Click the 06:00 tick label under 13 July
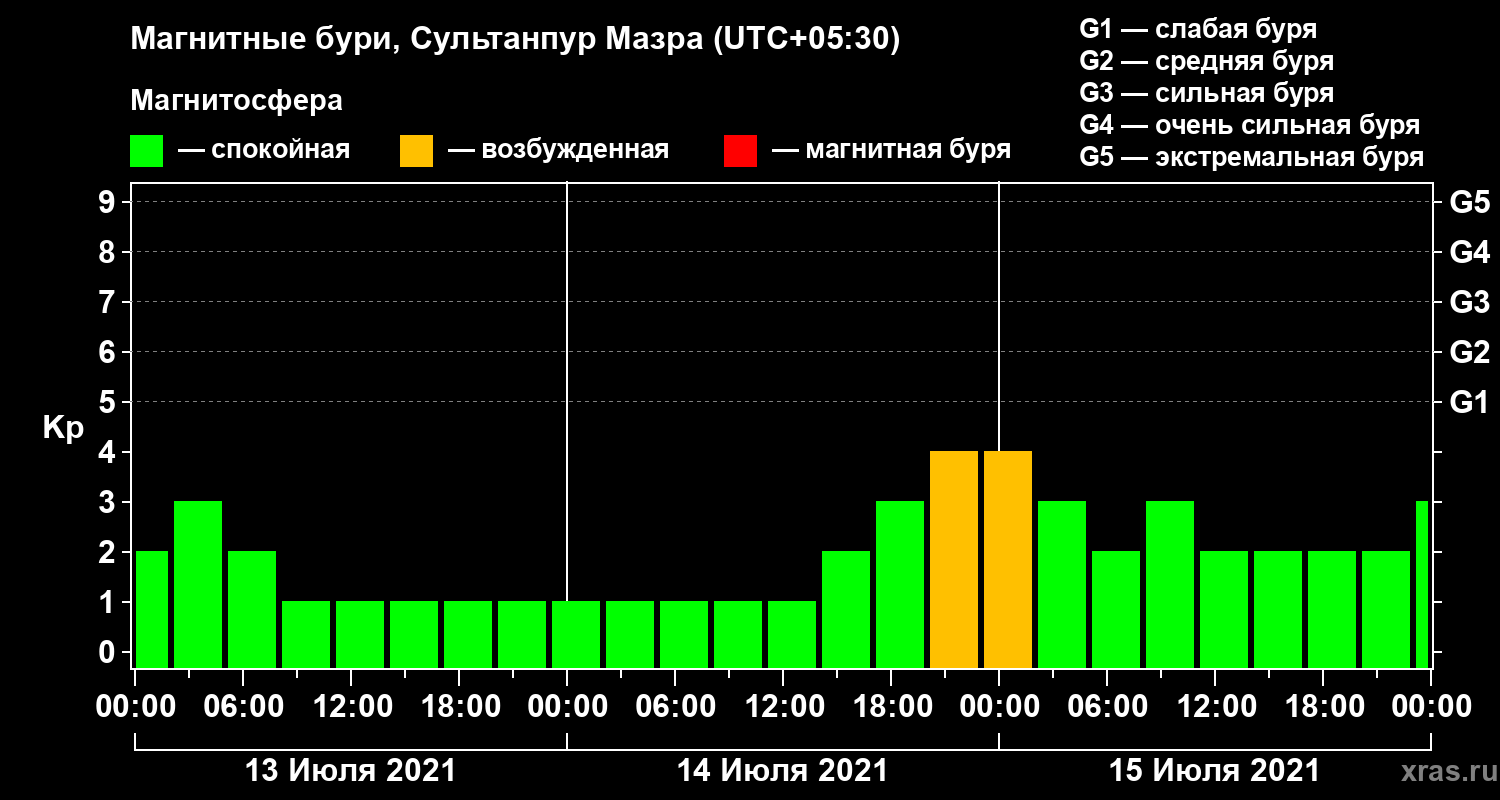This screenshot has height=800, width=1500. 244,706
